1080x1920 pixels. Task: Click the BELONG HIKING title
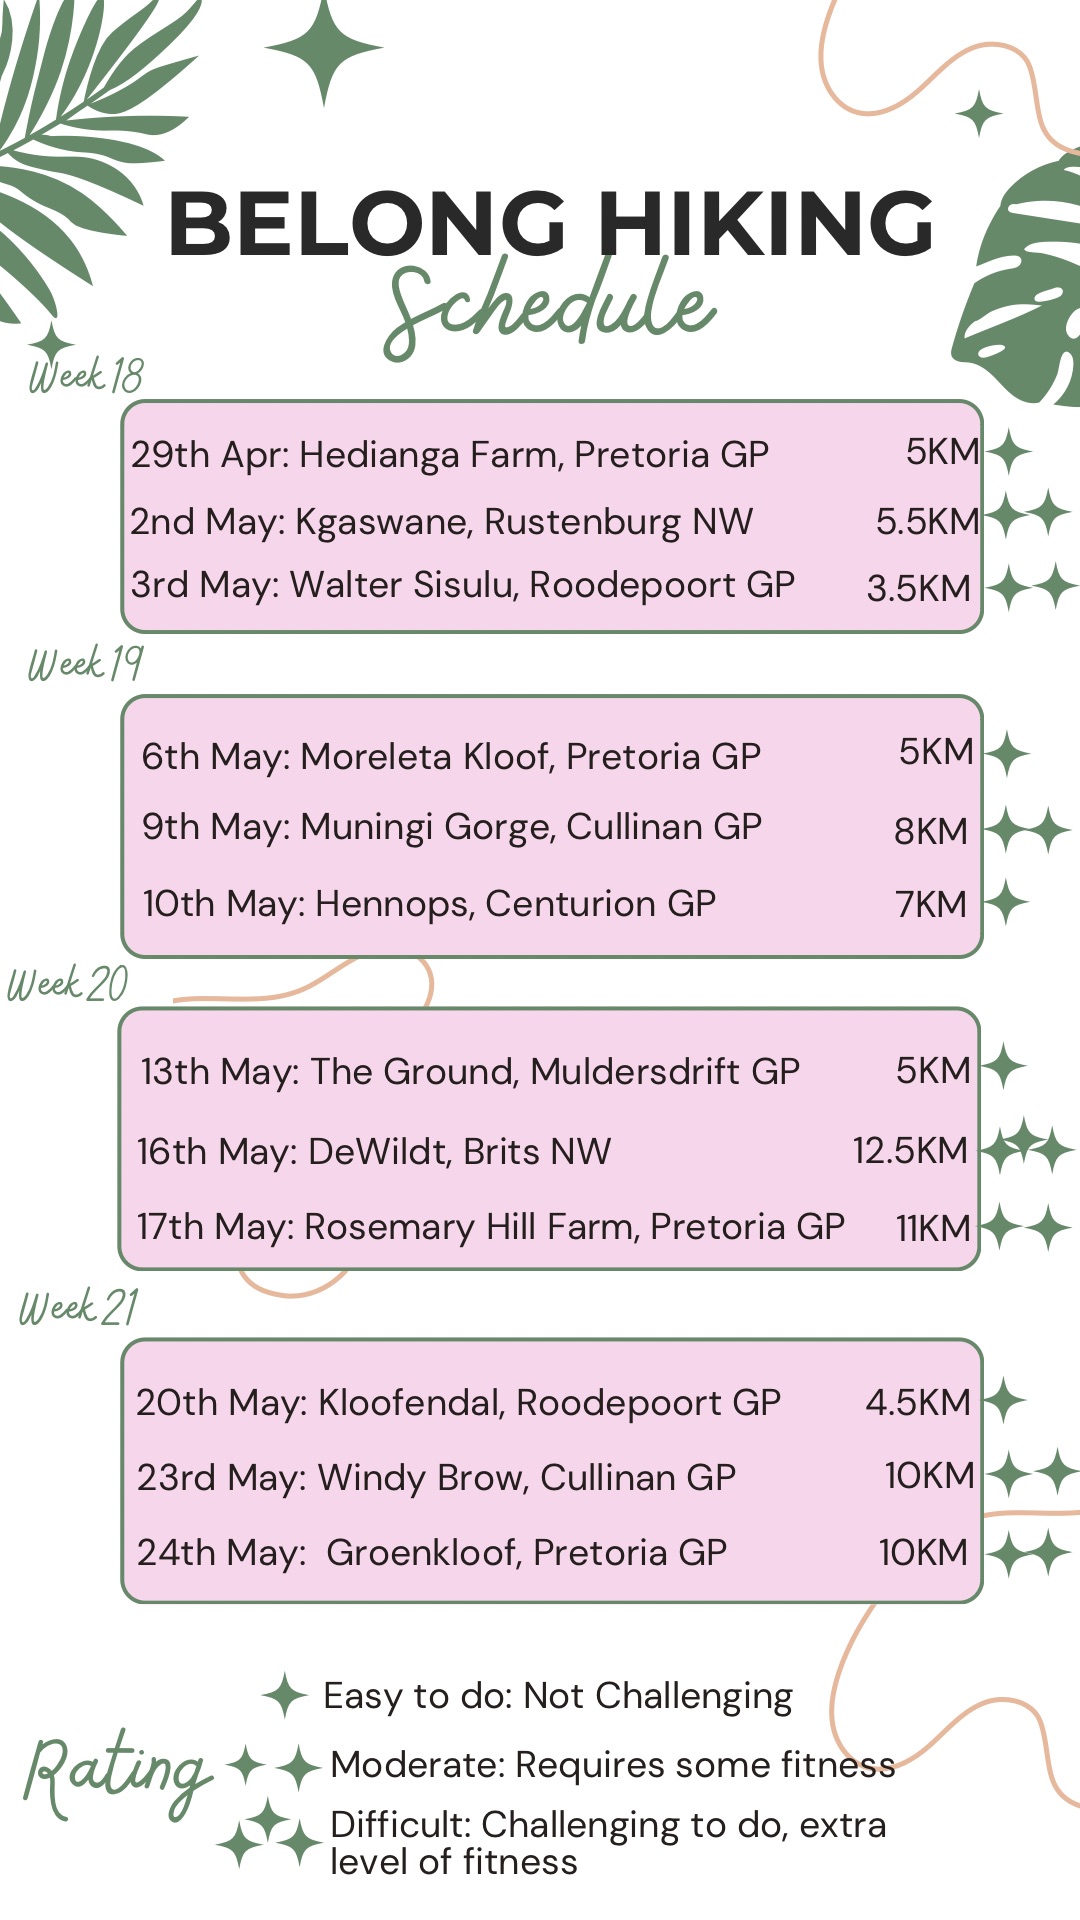pos(551,223)
